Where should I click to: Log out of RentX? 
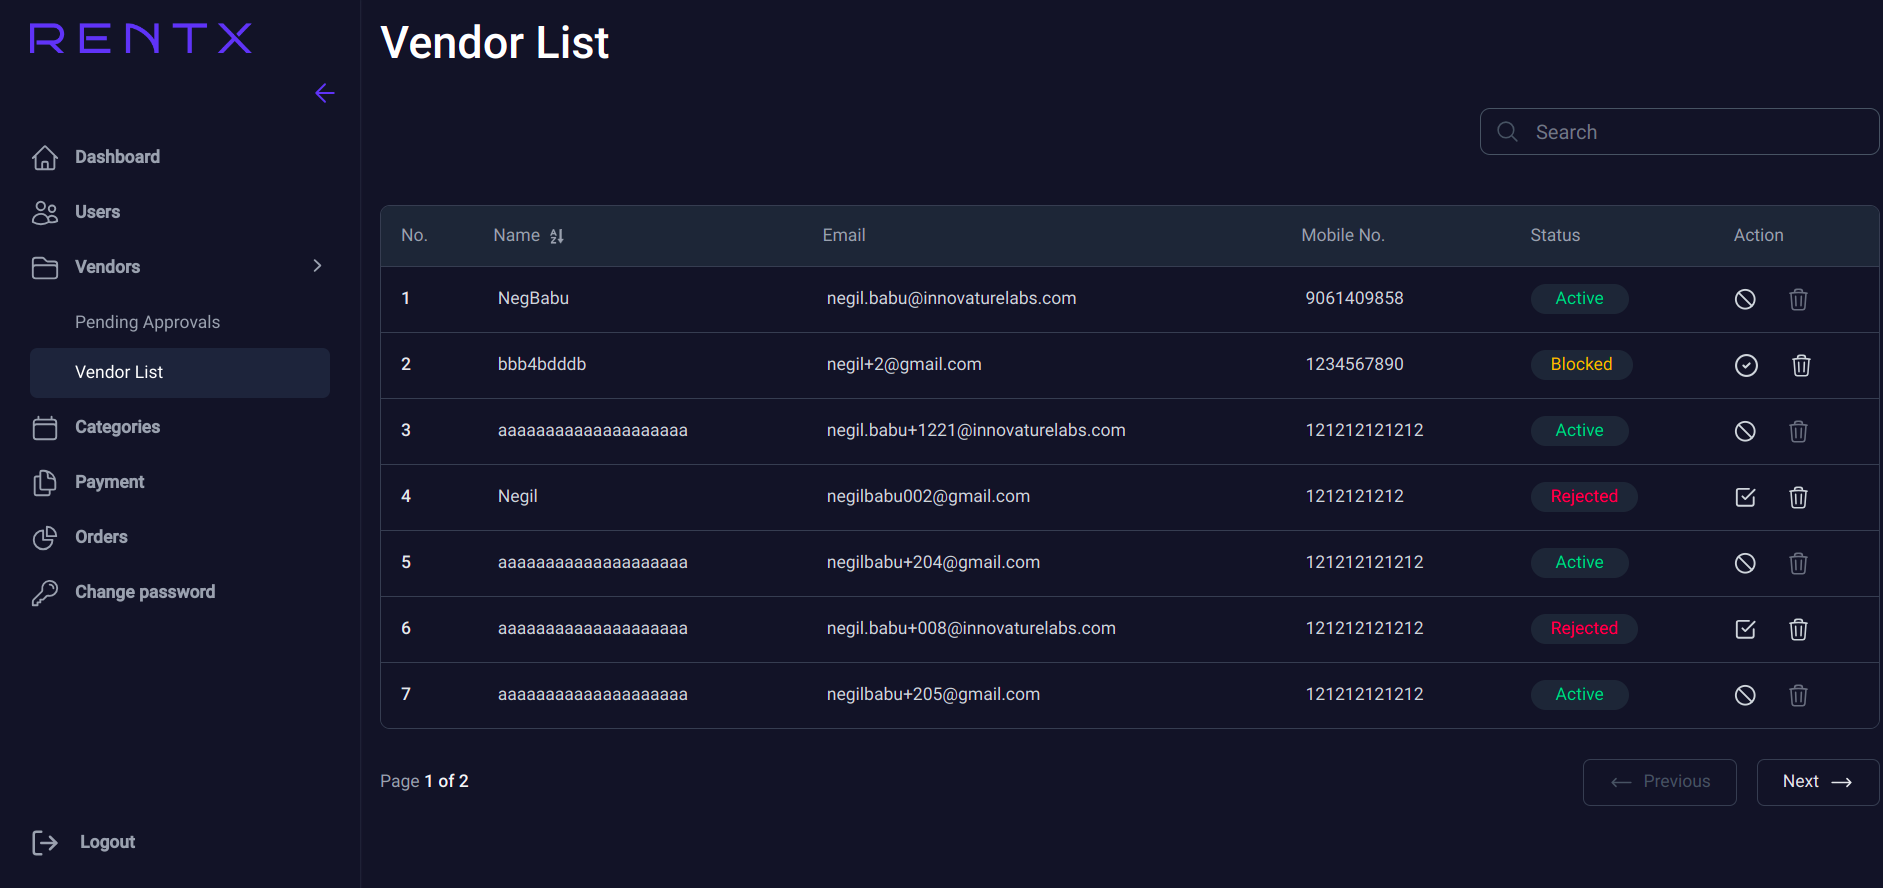(x=106, y=842)
